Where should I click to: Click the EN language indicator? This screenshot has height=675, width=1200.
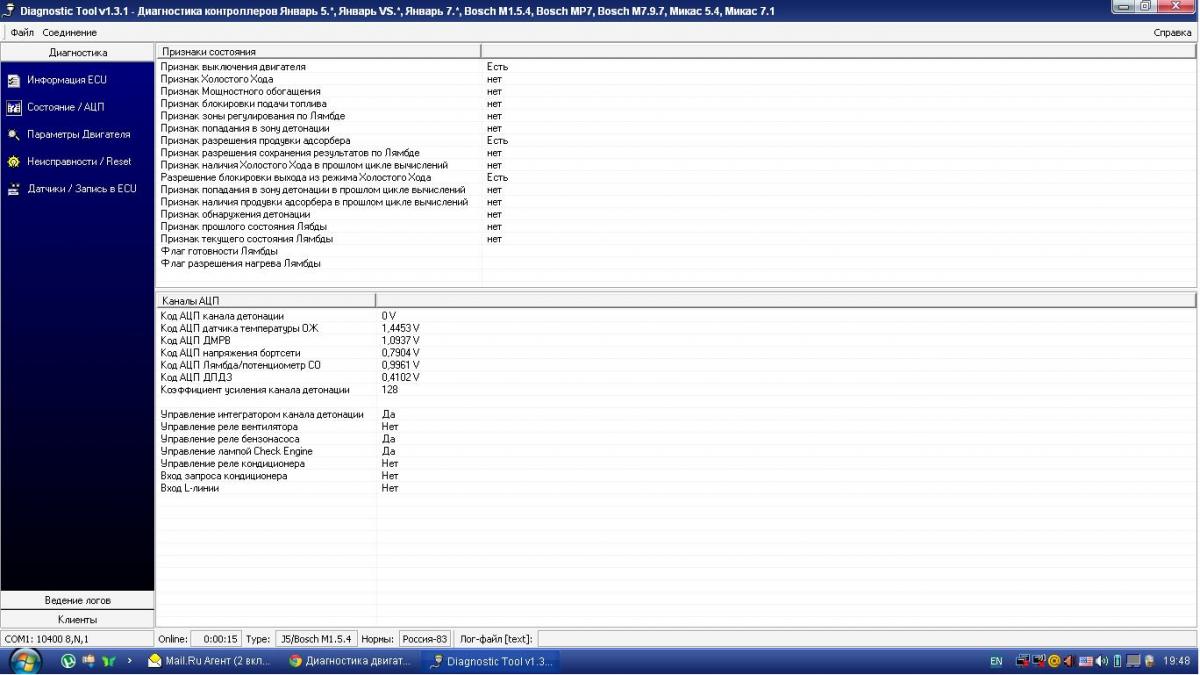[x=996, y=661]
